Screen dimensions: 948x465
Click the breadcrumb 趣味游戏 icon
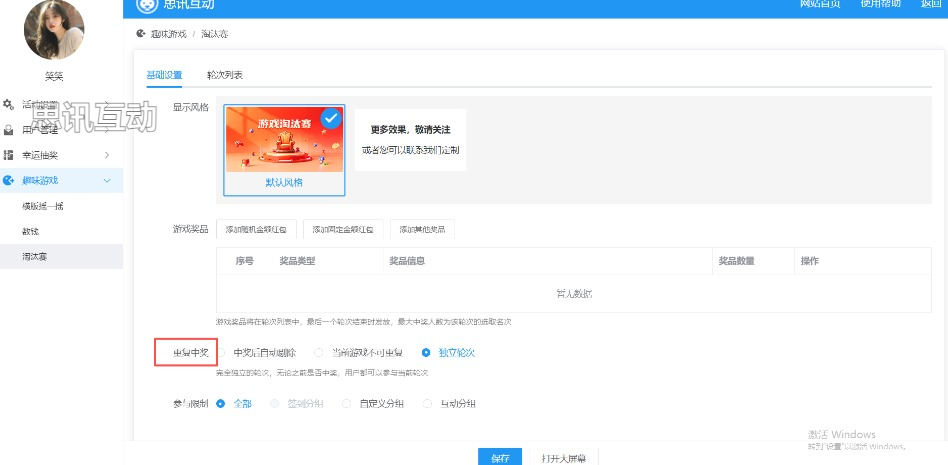[140, 34]
